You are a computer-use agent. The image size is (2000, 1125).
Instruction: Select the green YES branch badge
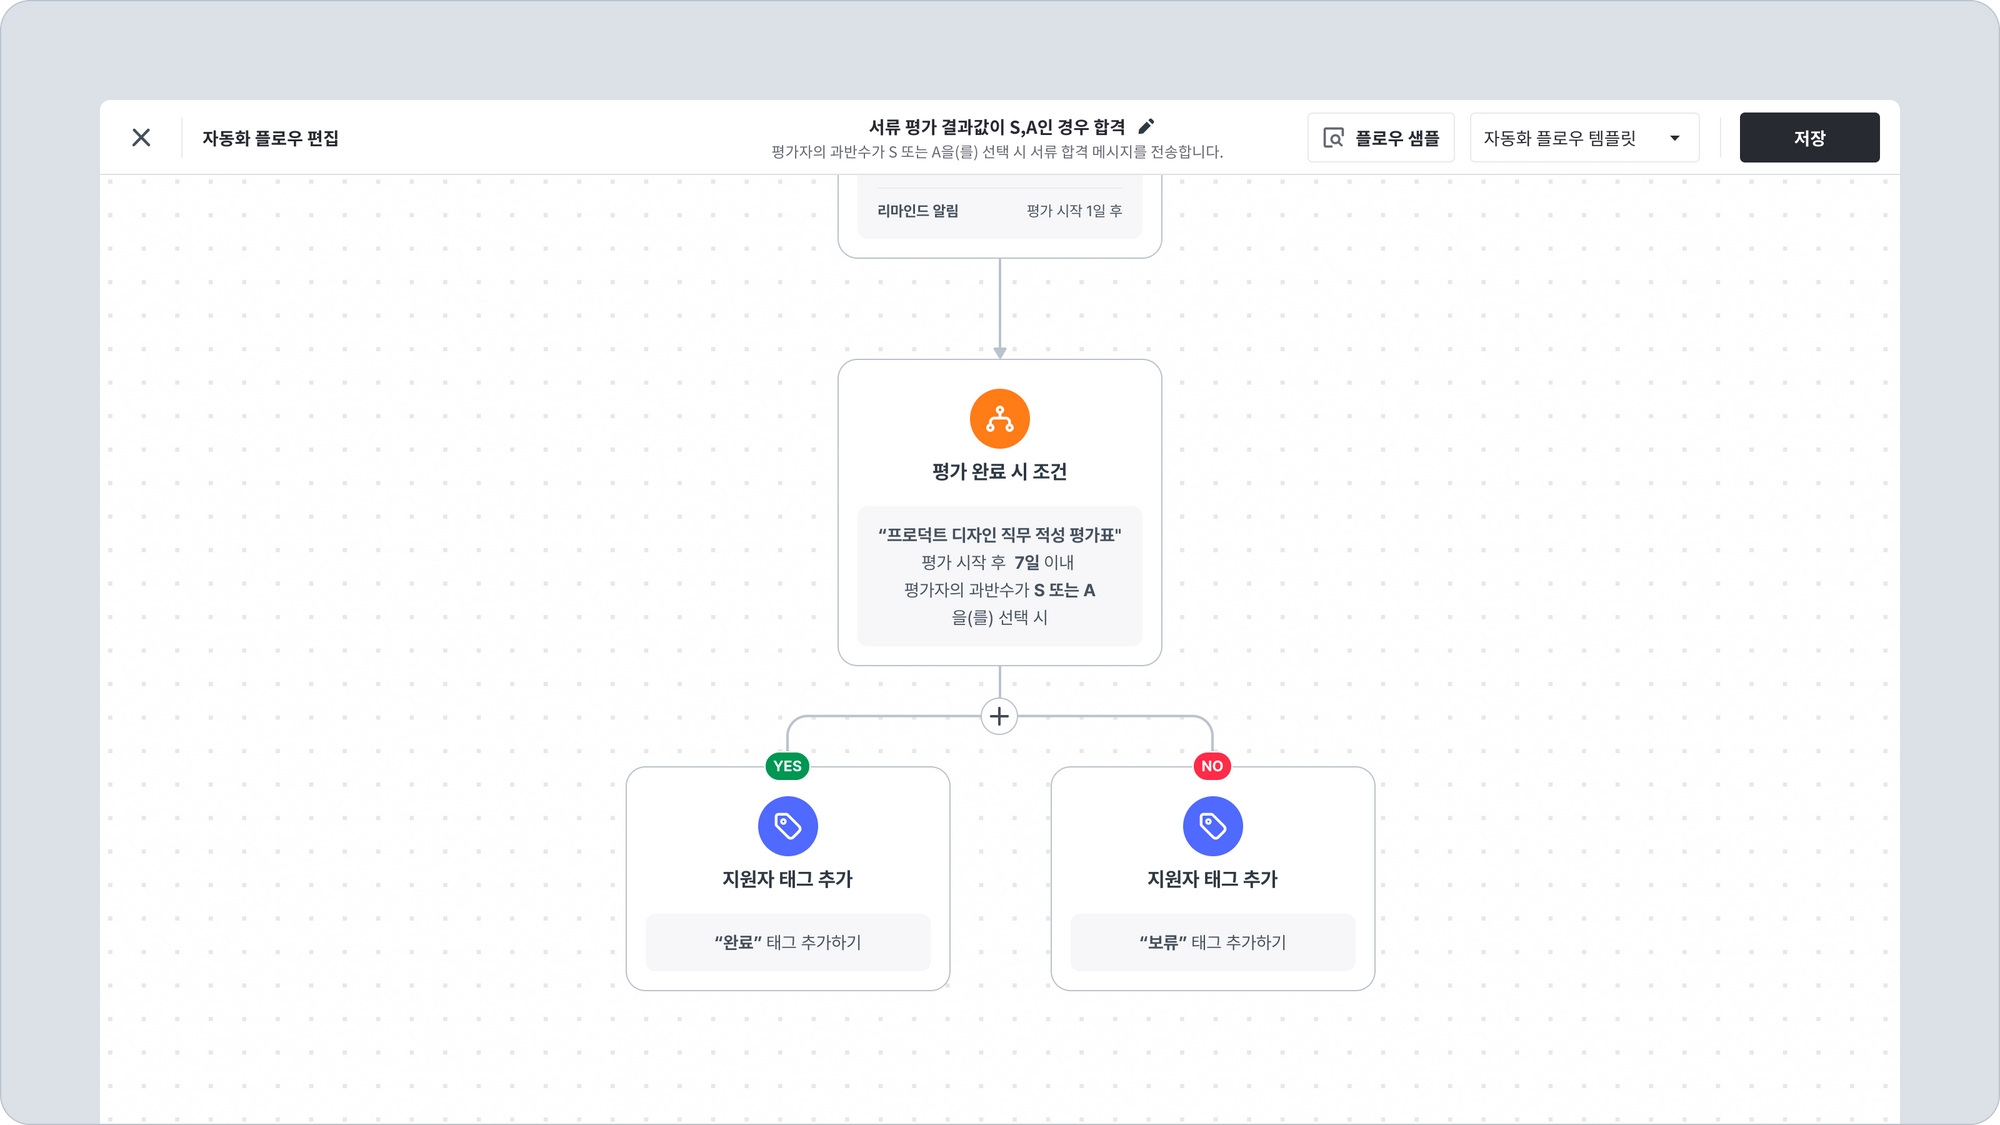(787, 766)
